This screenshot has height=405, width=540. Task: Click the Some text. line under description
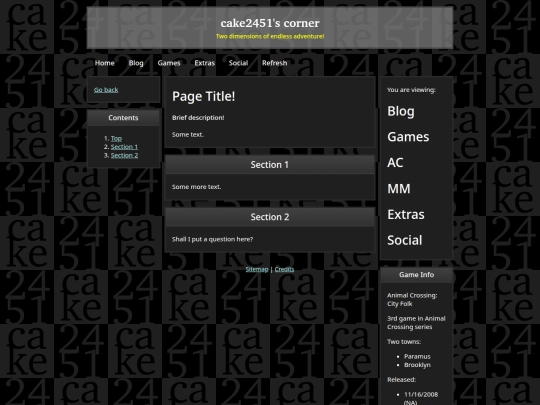(x=188, y=135)
